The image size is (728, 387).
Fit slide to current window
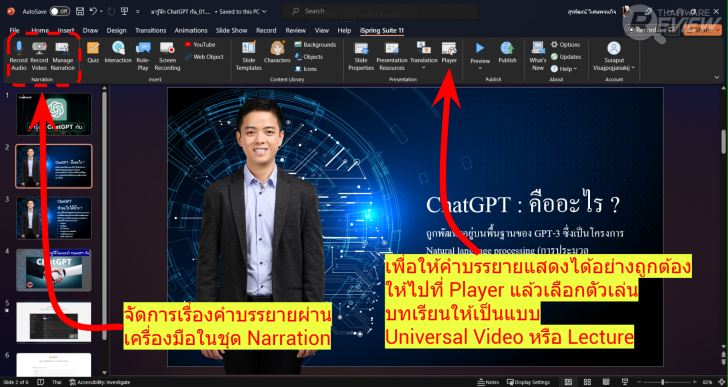(722, 382)
